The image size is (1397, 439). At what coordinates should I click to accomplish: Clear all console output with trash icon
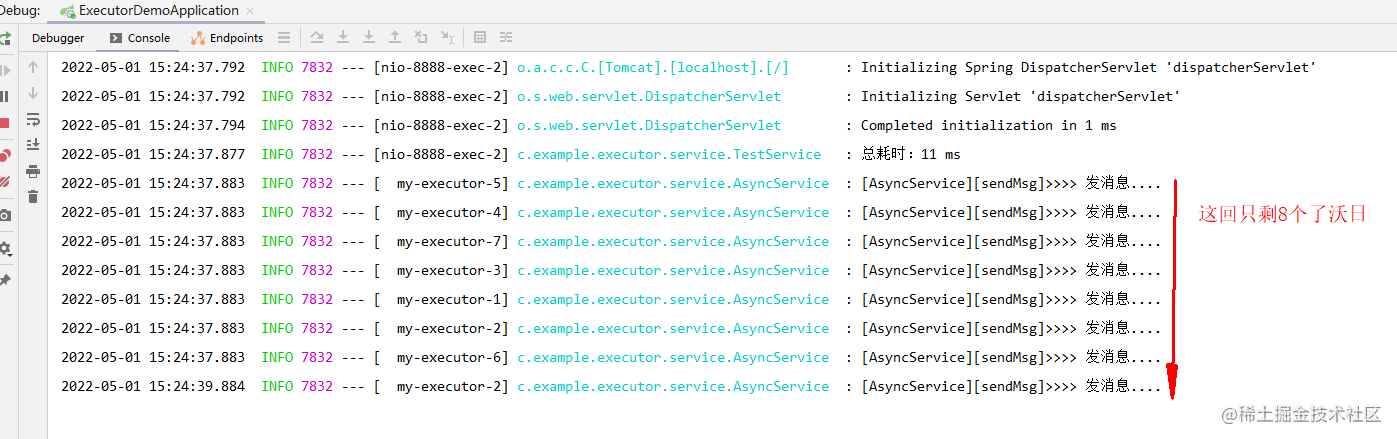[33, 197]
